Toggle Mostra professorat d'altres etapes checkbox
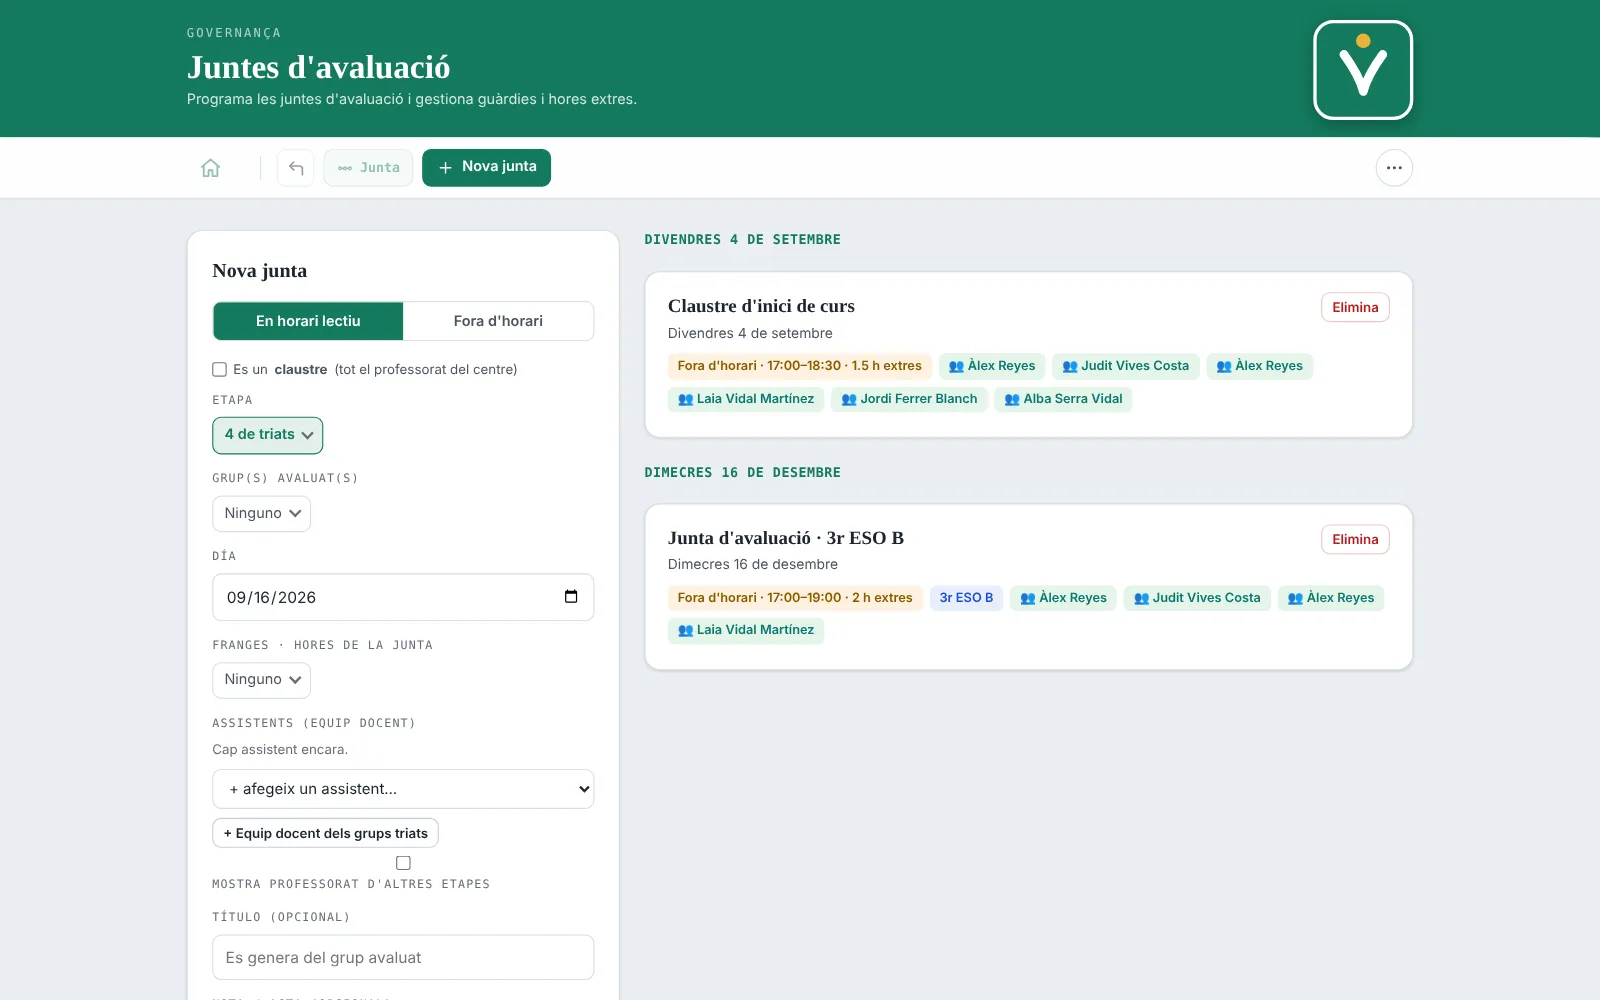Viewport: 1600px width, 1000px height. (403, 863)
